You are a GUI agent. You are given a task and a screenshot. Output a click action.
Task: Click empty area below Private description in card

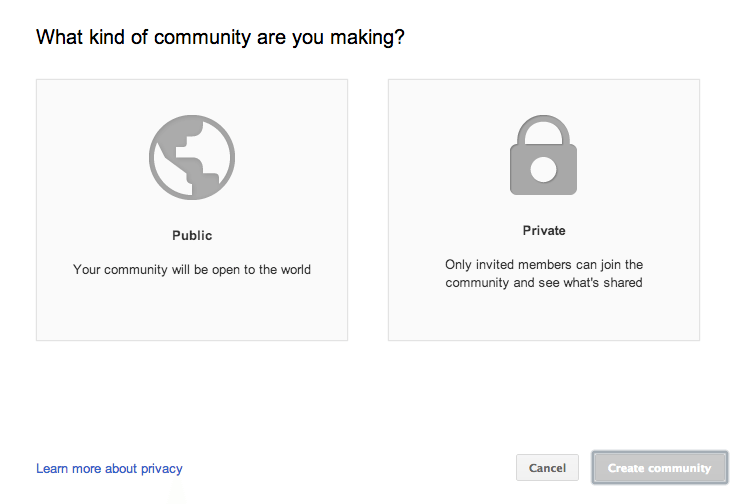click(x=544, y=316)
